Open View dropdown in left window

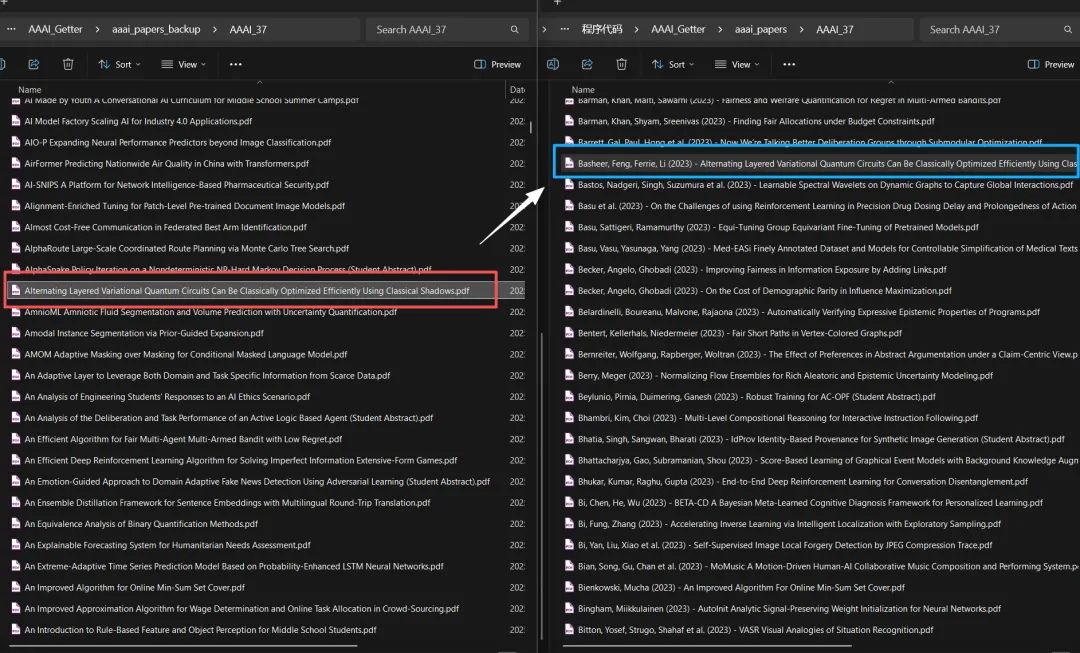click(183, 64)
